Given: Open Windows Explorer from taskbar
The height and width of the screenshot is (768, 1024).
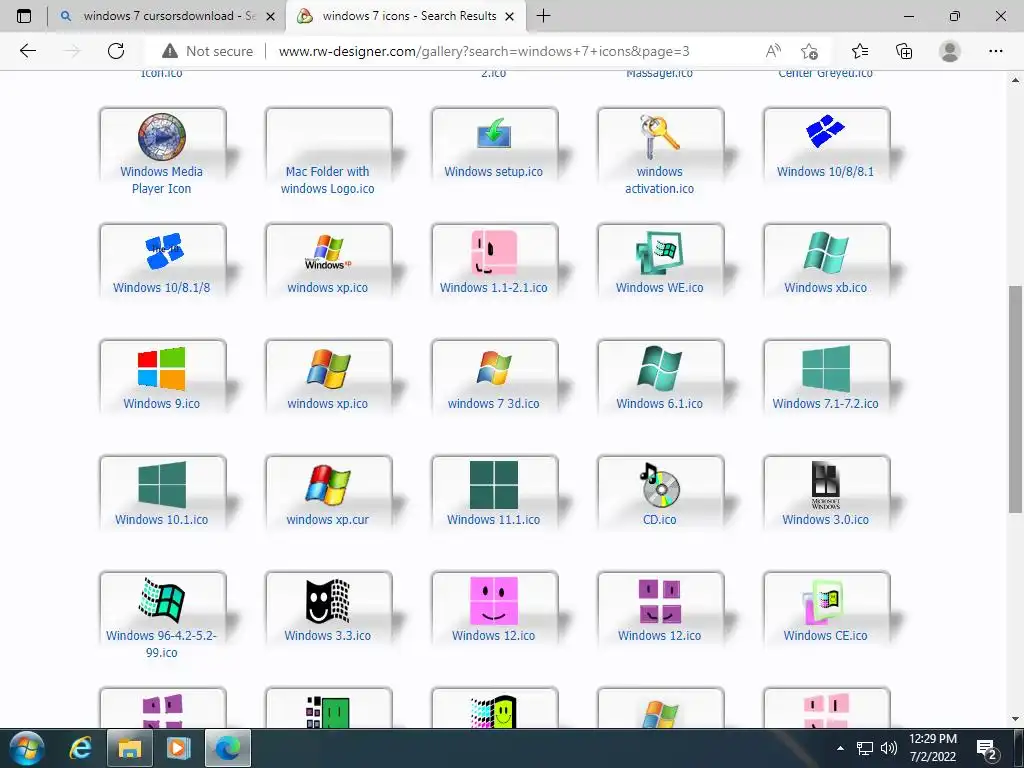Looking at the screenshot, I should (x=129, y=748).
